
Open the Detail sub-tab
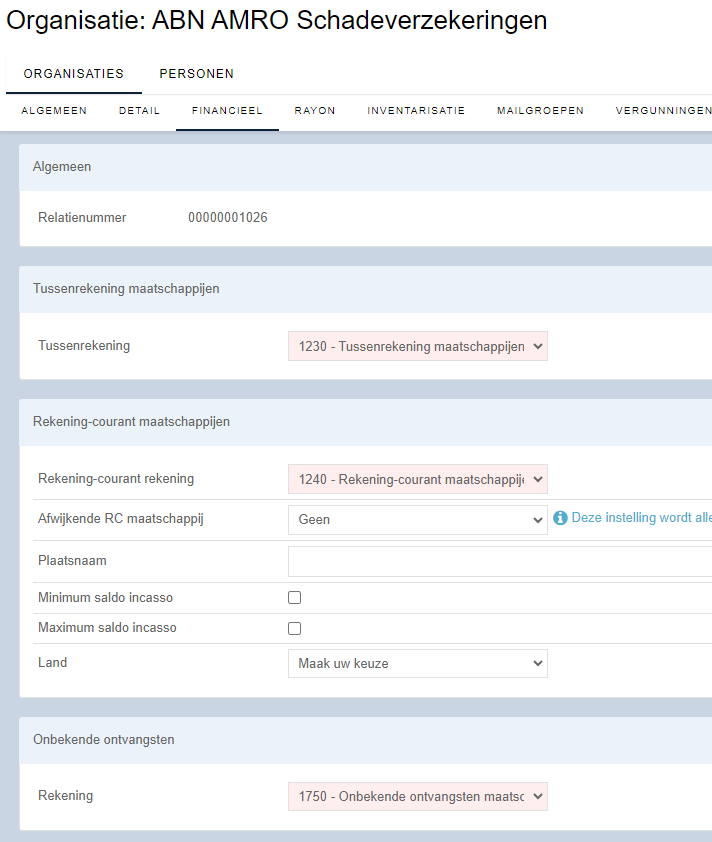140,111
